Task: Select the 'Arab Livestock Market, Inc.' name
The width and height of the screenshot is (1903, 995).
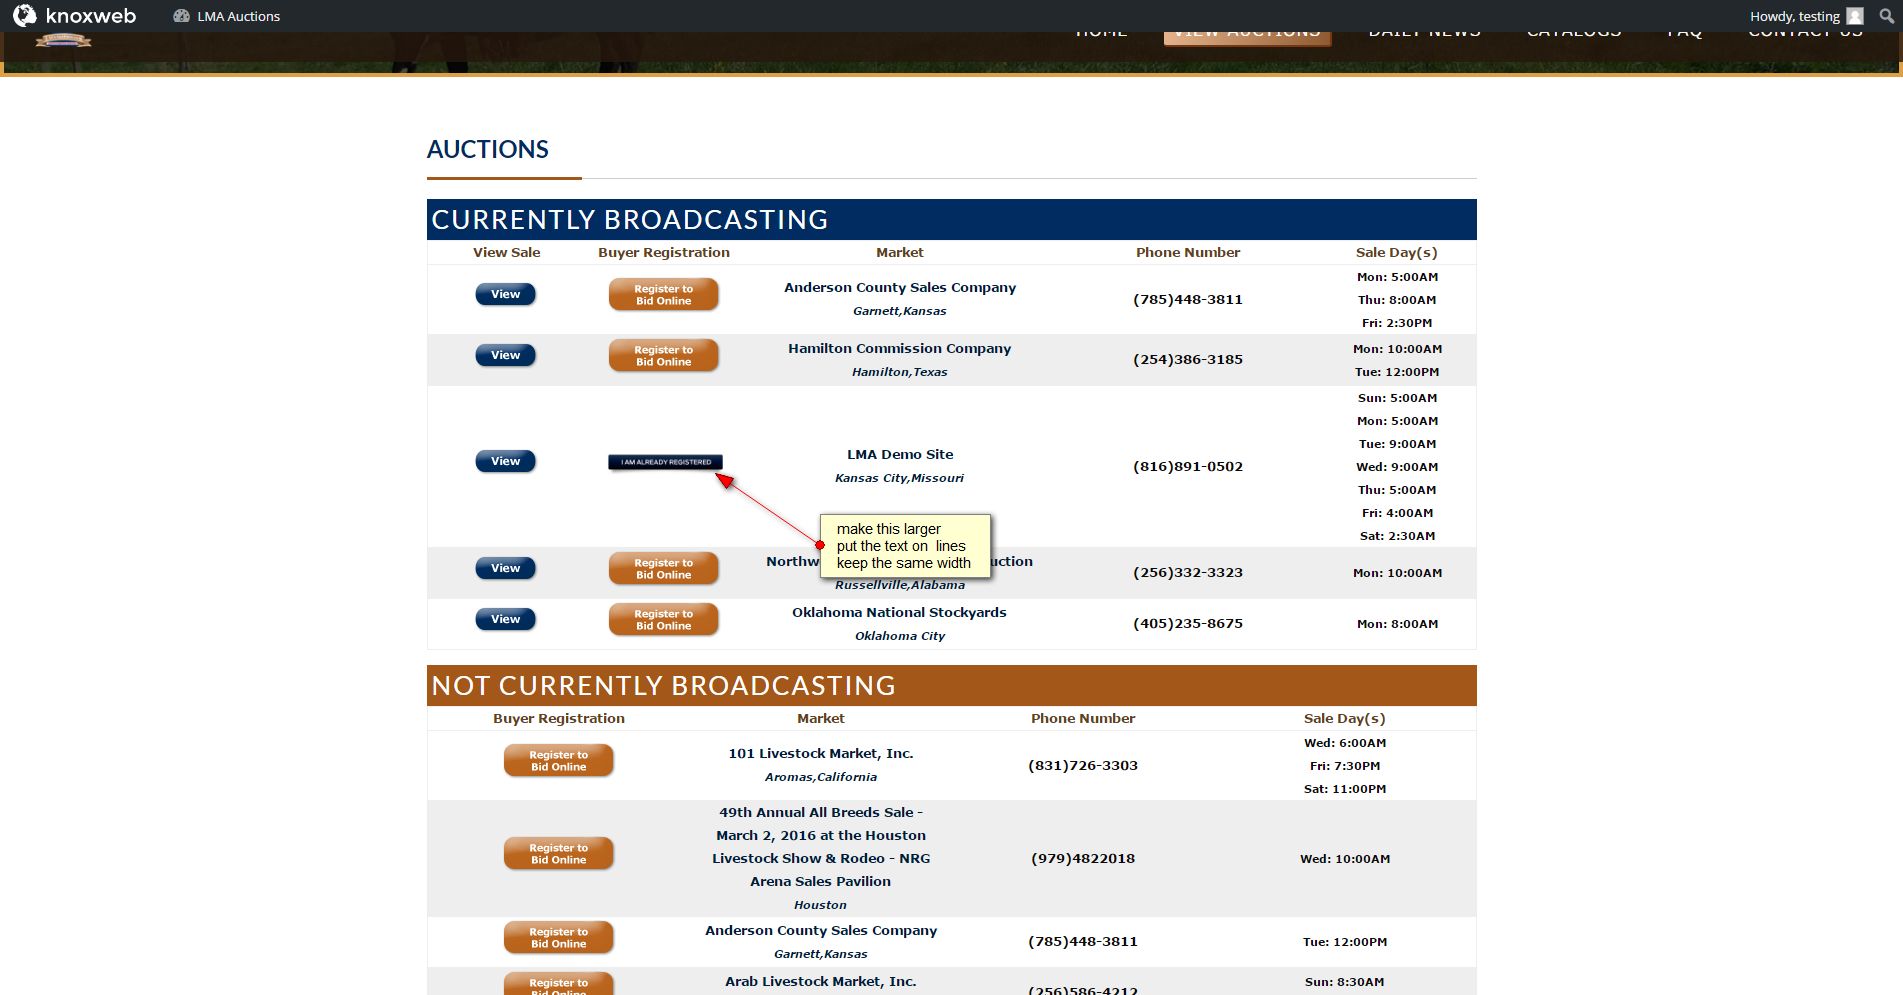Action: 821,981
